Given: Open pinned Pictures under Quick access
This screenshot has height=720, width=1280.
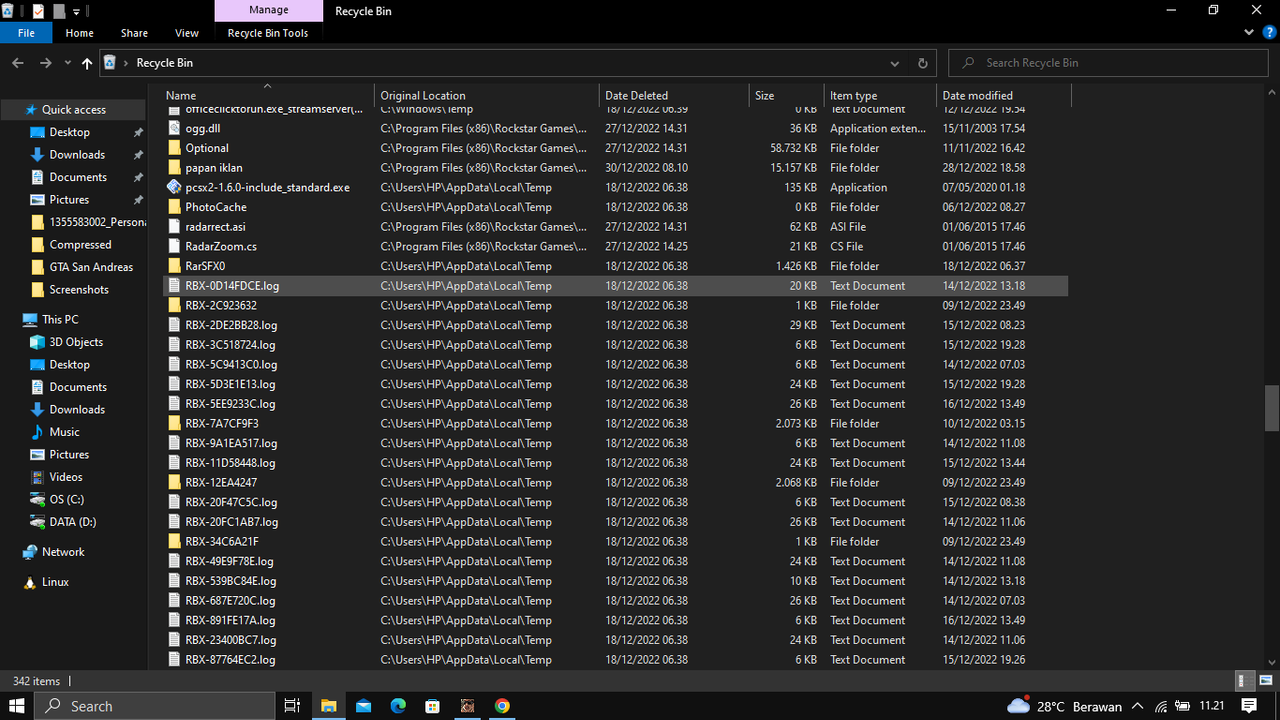Looking at the screenshot, I should [69, 200].
